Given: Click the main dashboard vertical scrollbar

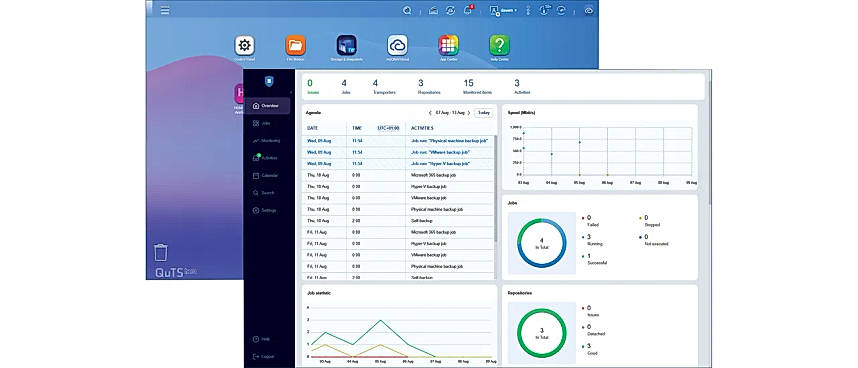Looking at the screenshot, I should pos(709,142).
